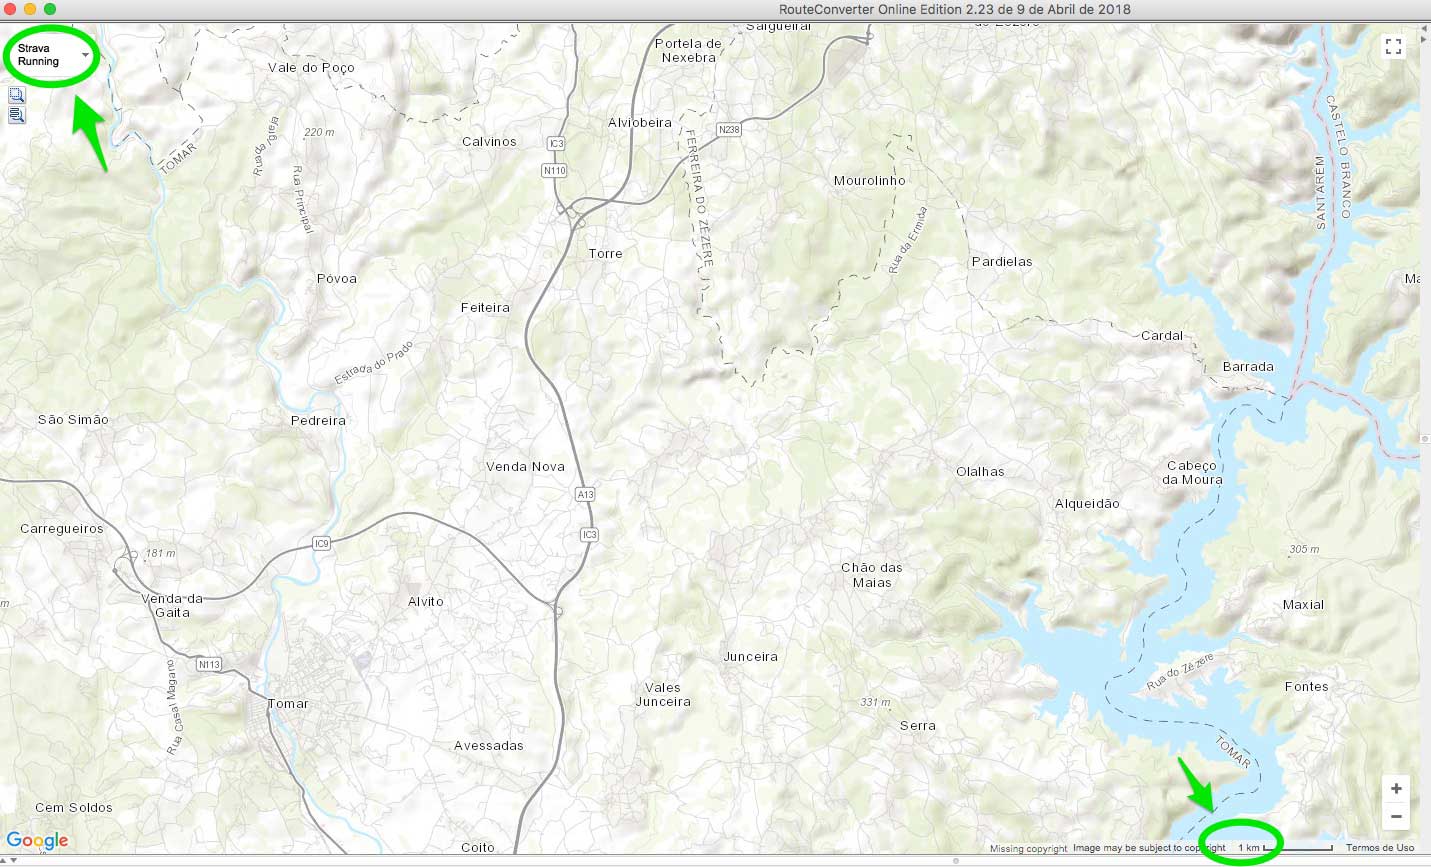Click the Tomar city label on map
This screenshot has height=867, width=1431.
(x=288, y=704)
